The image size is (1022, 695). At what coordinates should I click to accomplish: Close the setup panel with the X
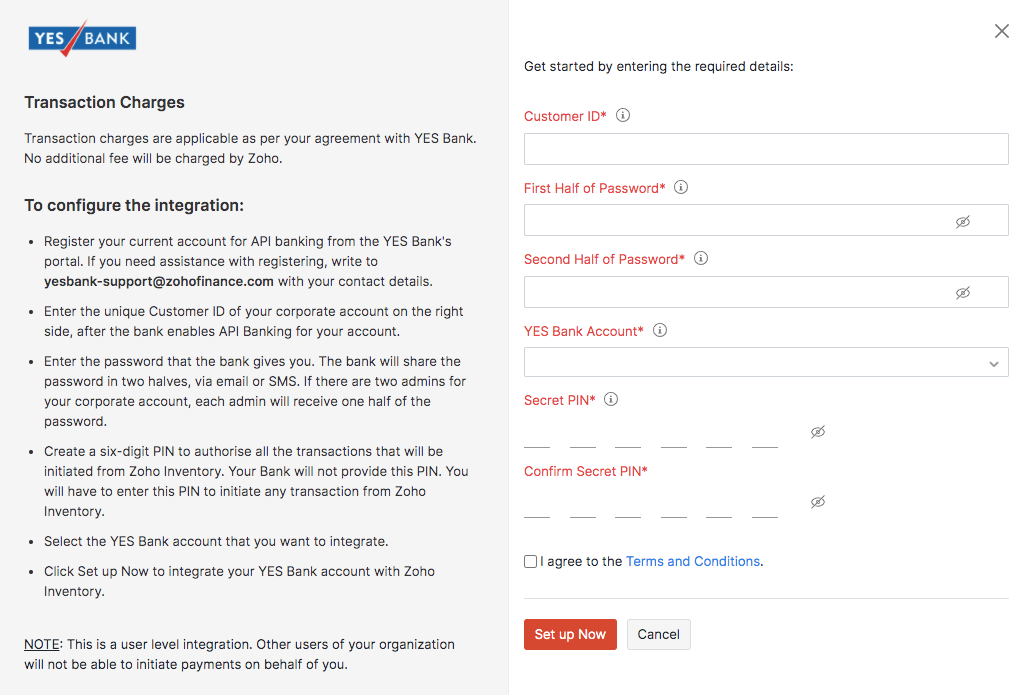[1001, 31]
